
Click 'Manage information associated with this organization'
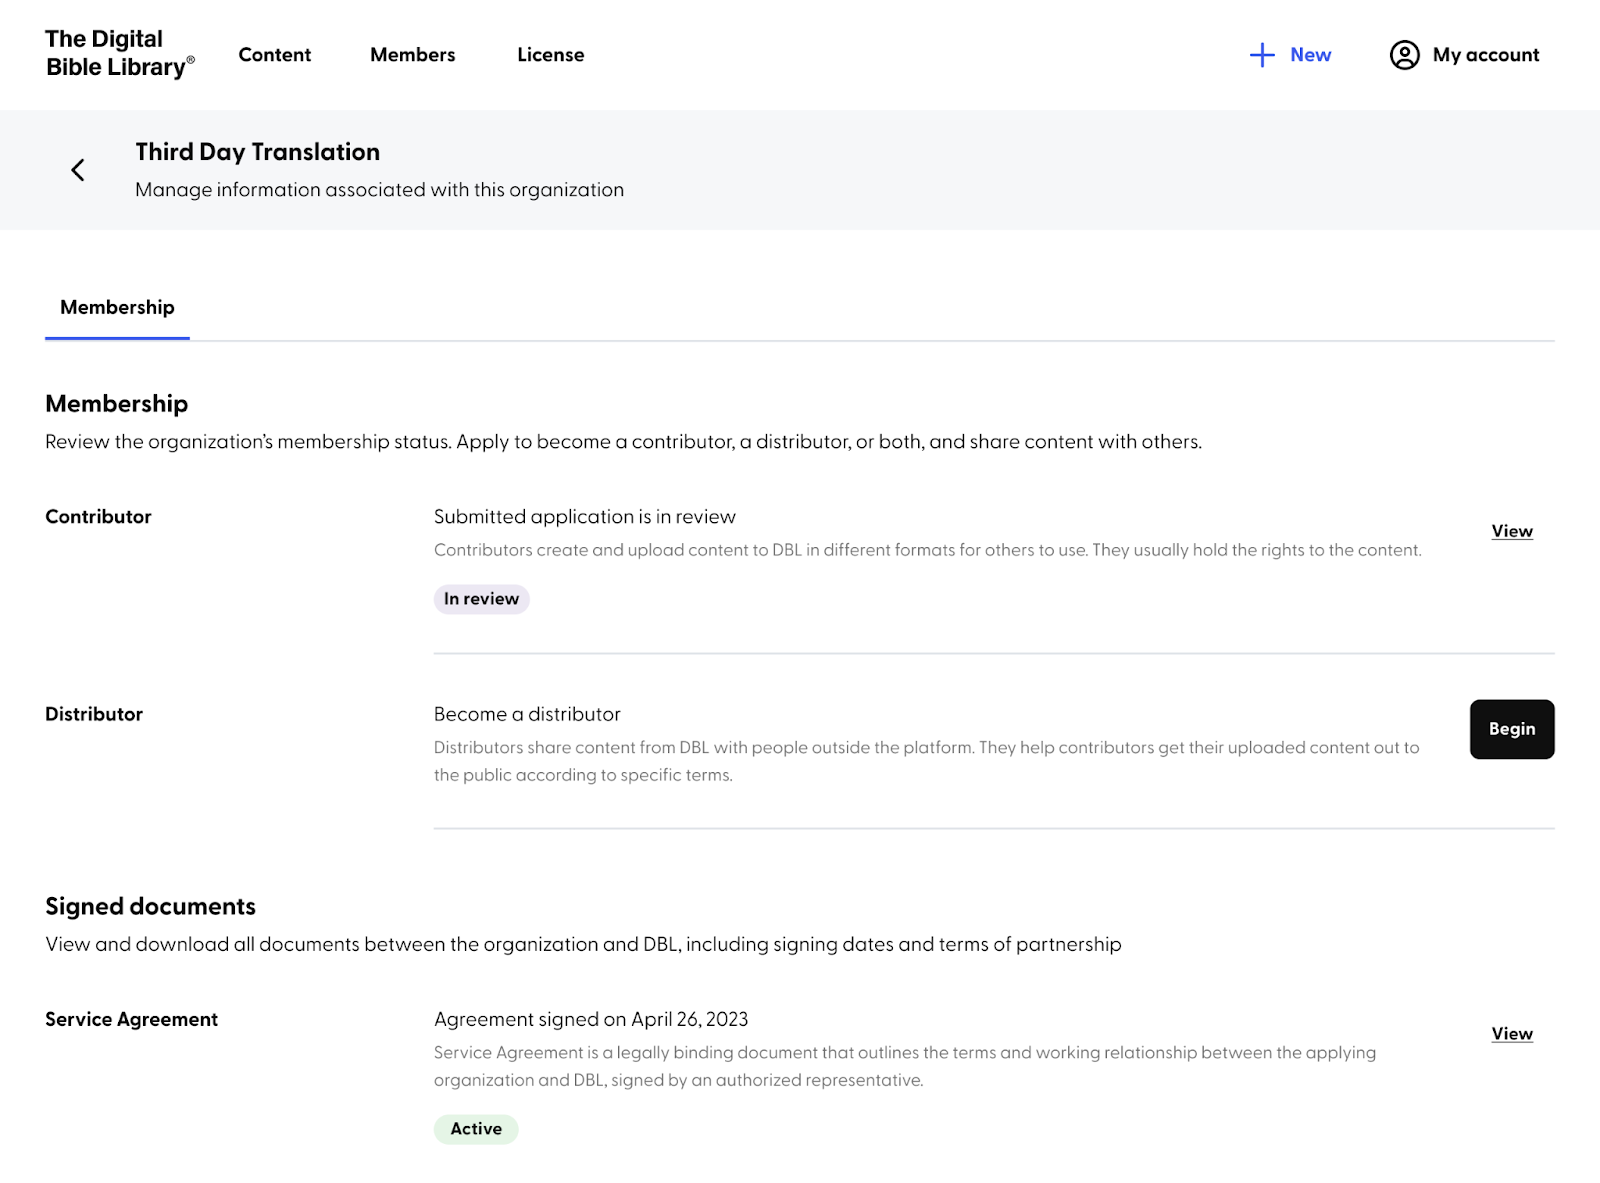tap(379, 190)
